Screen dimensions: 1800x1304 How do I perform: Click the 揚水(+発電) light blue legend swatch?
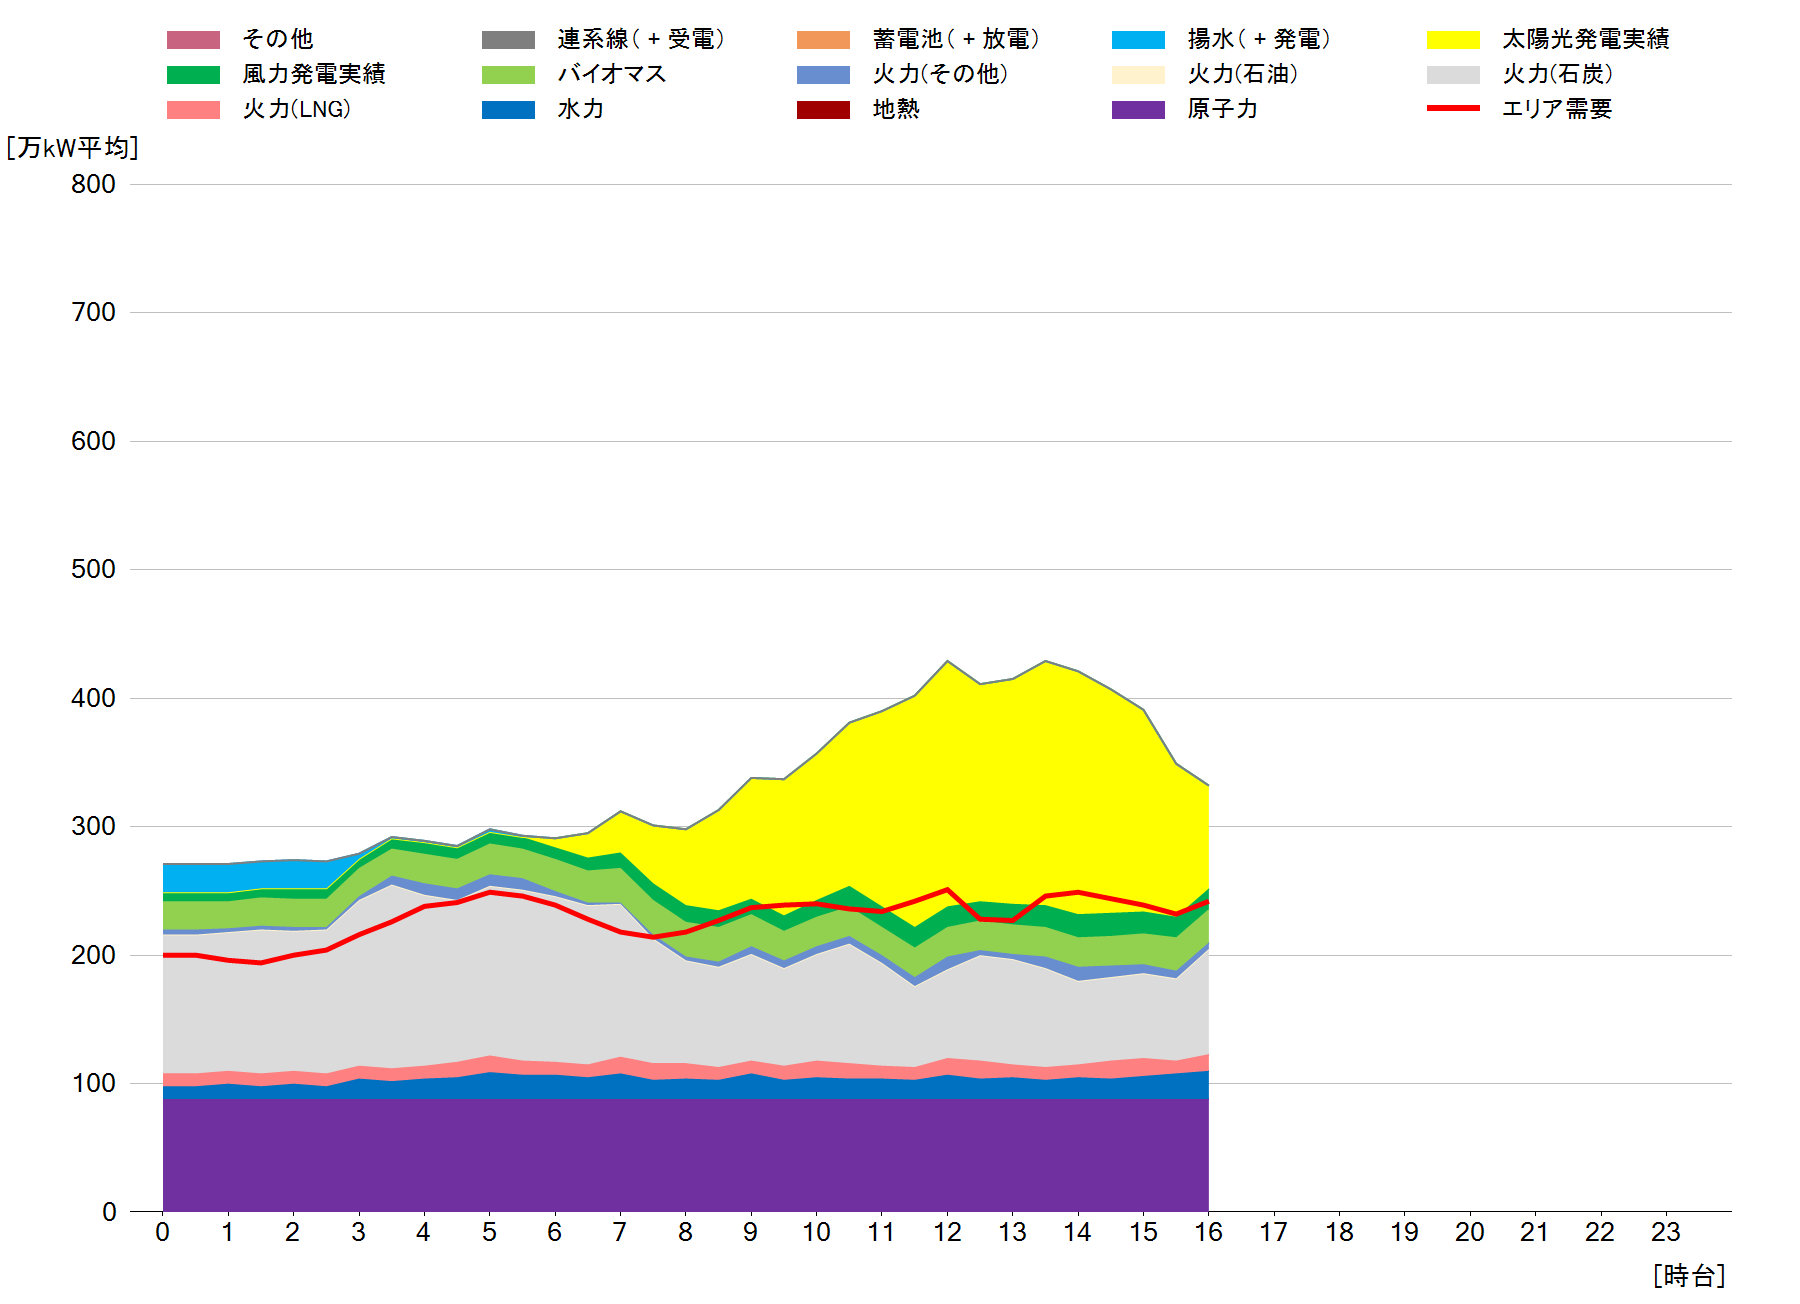(1138, 40)
